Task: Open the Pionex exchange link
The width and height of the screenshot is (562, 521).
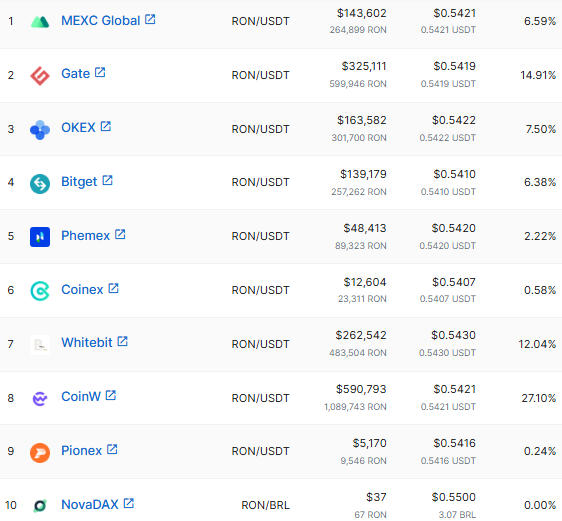Action: [x=82, y=451]
